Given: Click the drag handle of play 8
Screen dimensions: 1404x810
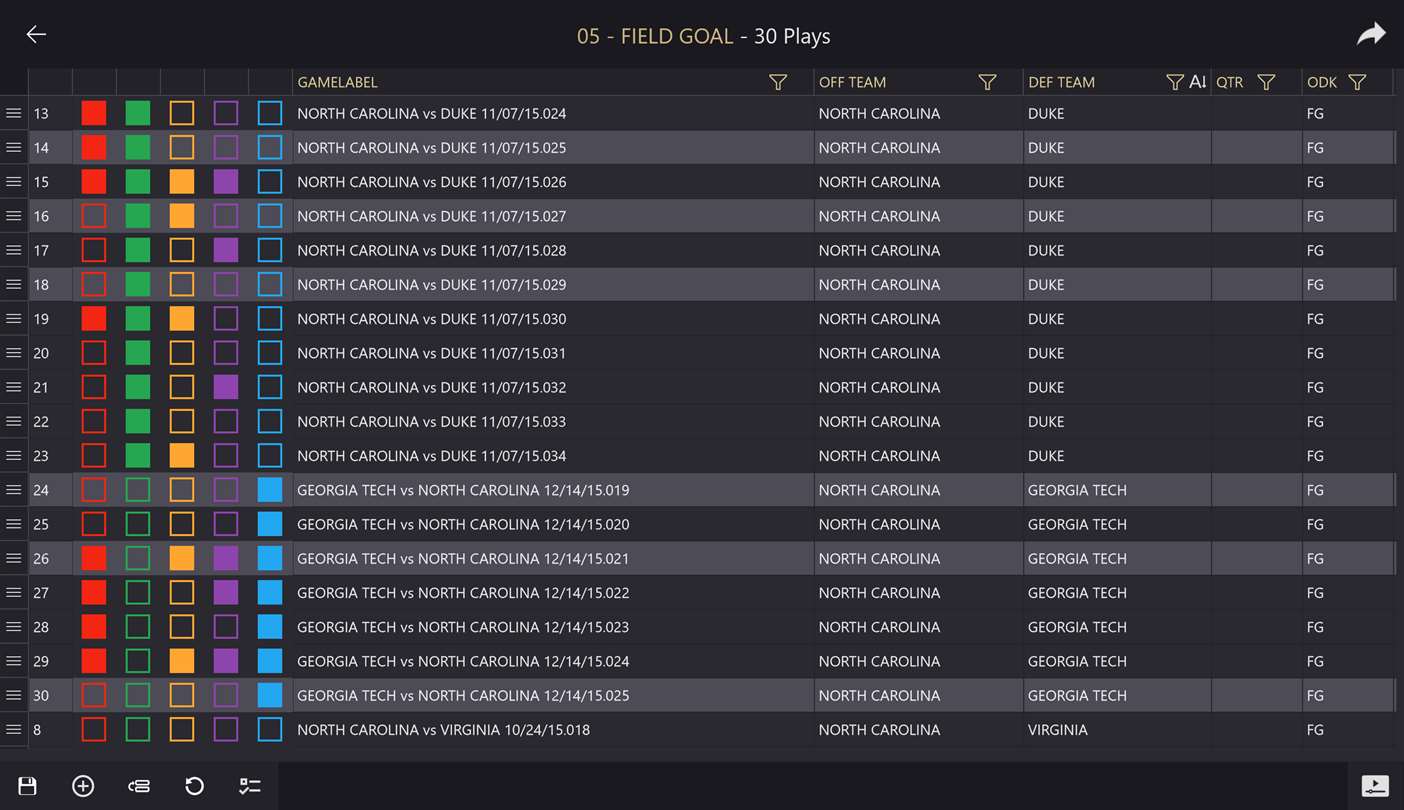Looking at the screenshot, I should tap(14, 730).
